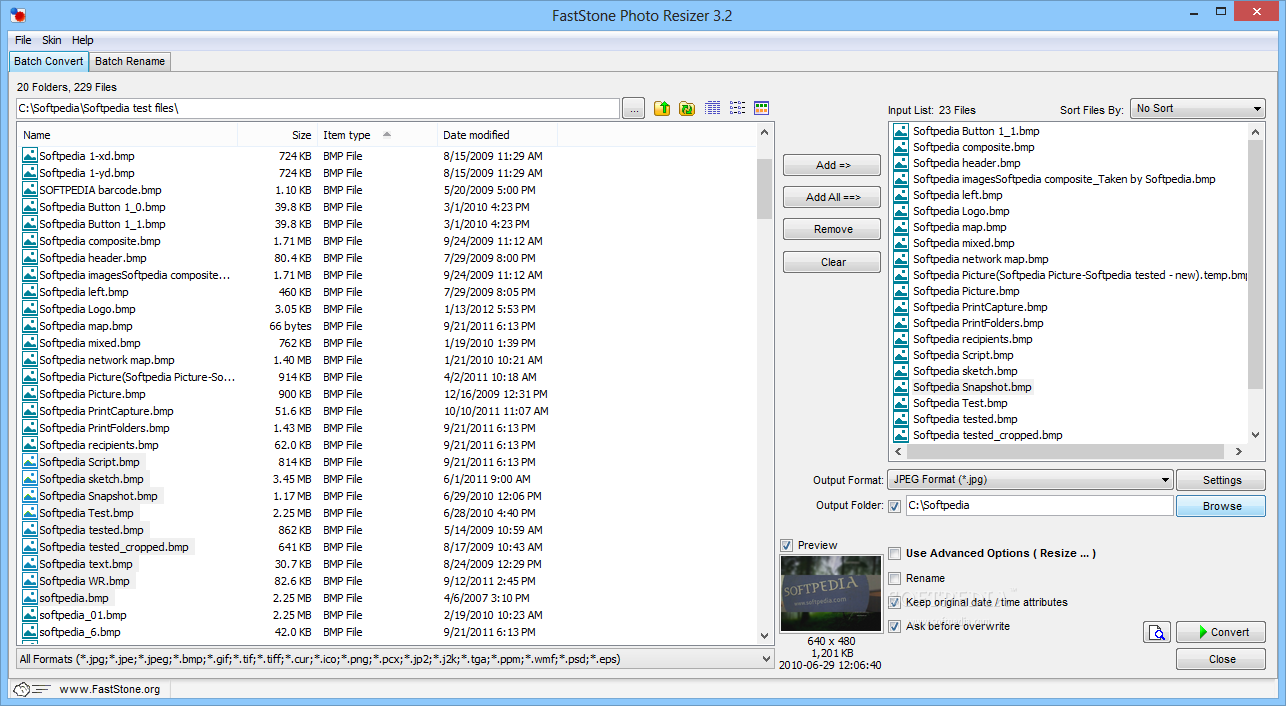Select softpedia_01.bmp in folder list

point(83,615)
